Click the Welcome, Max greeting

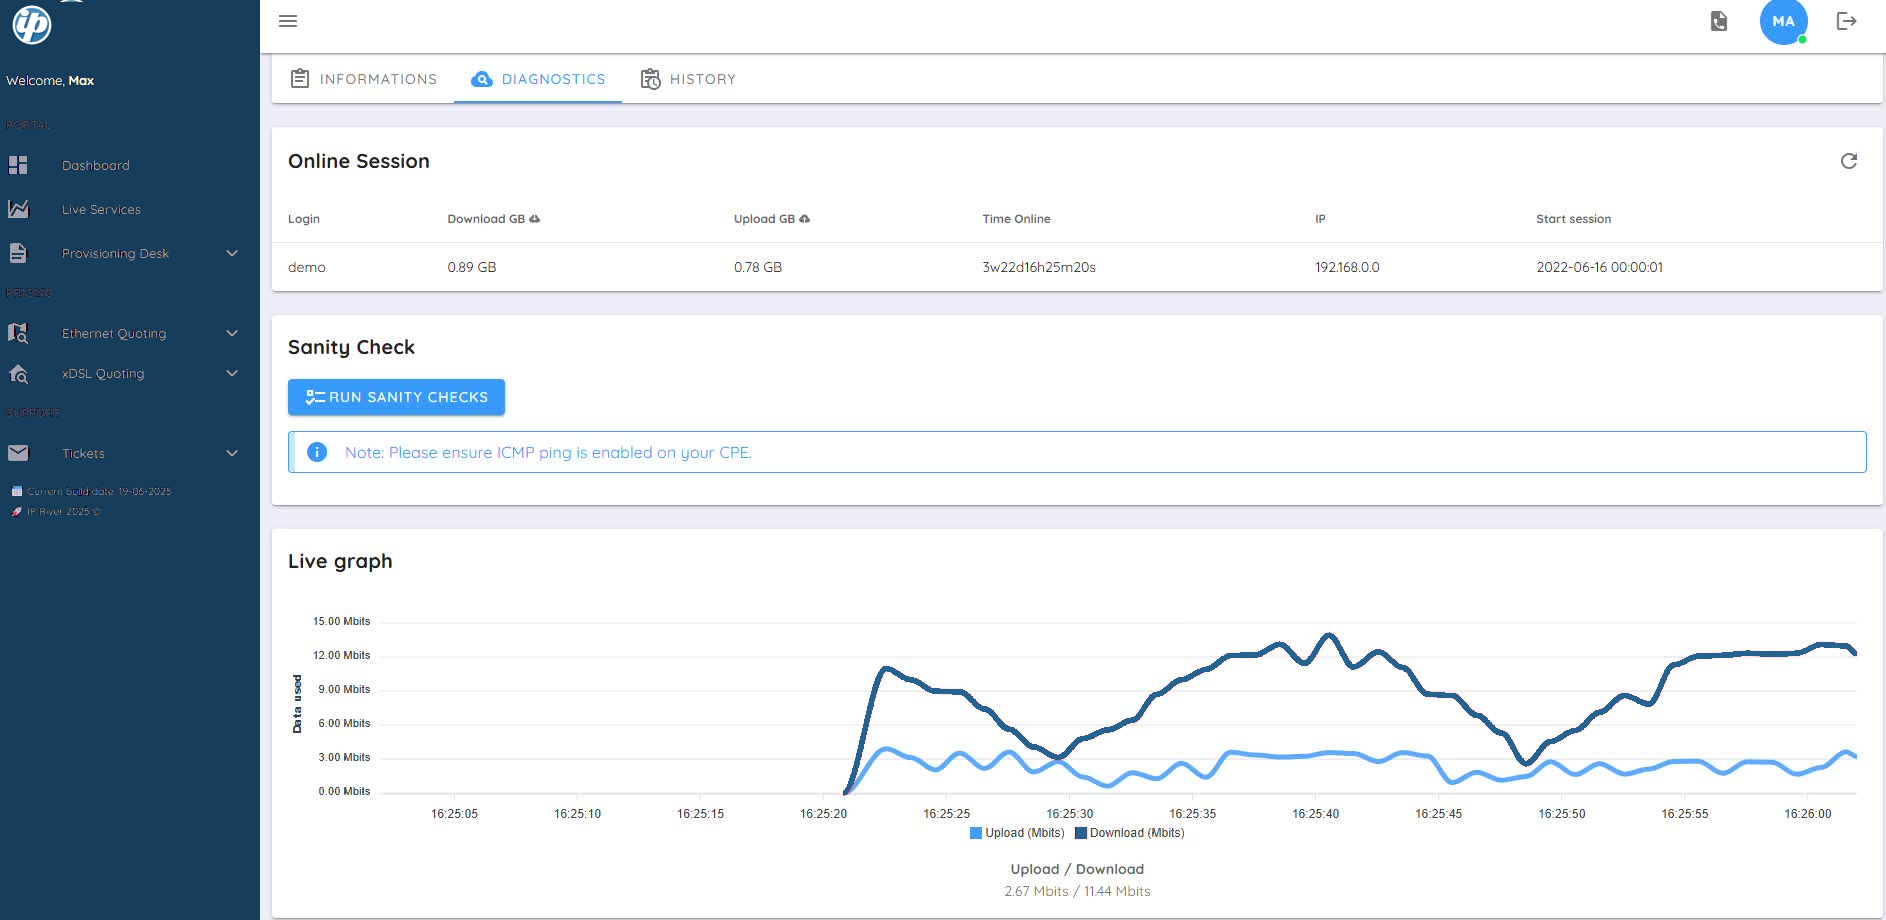pos(50,81)
